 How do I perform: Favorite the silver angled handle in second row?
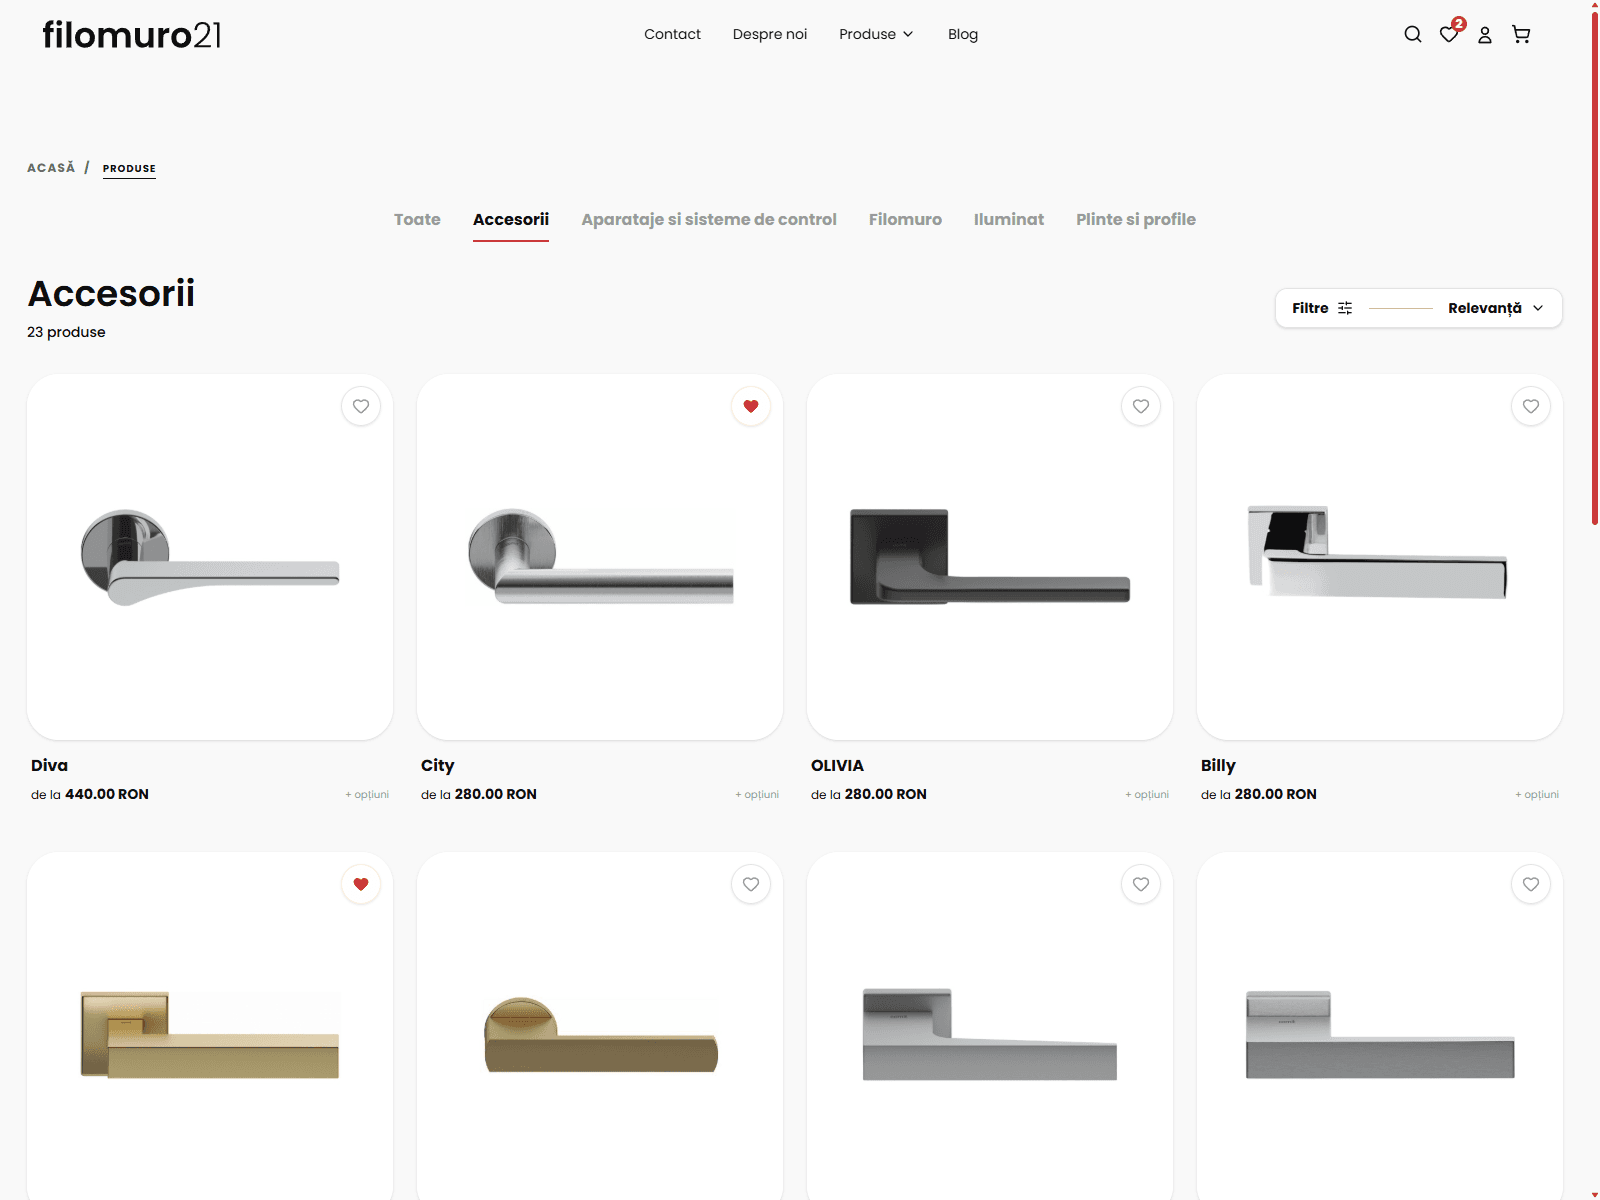(x=1141, y=884)
